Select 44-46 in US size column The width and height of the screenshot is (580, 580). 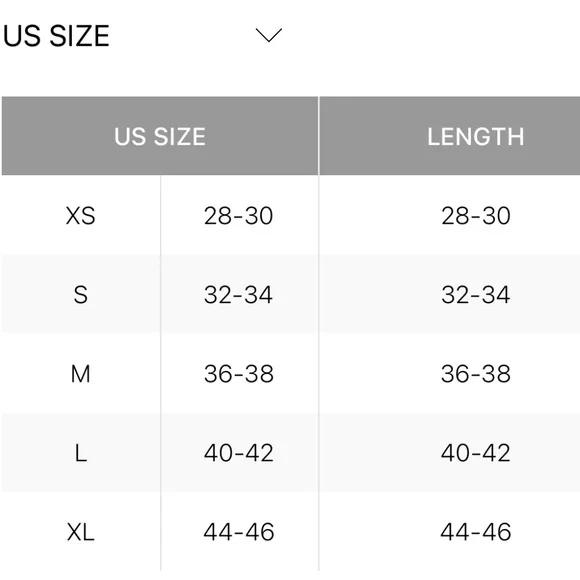coord(239,532)
